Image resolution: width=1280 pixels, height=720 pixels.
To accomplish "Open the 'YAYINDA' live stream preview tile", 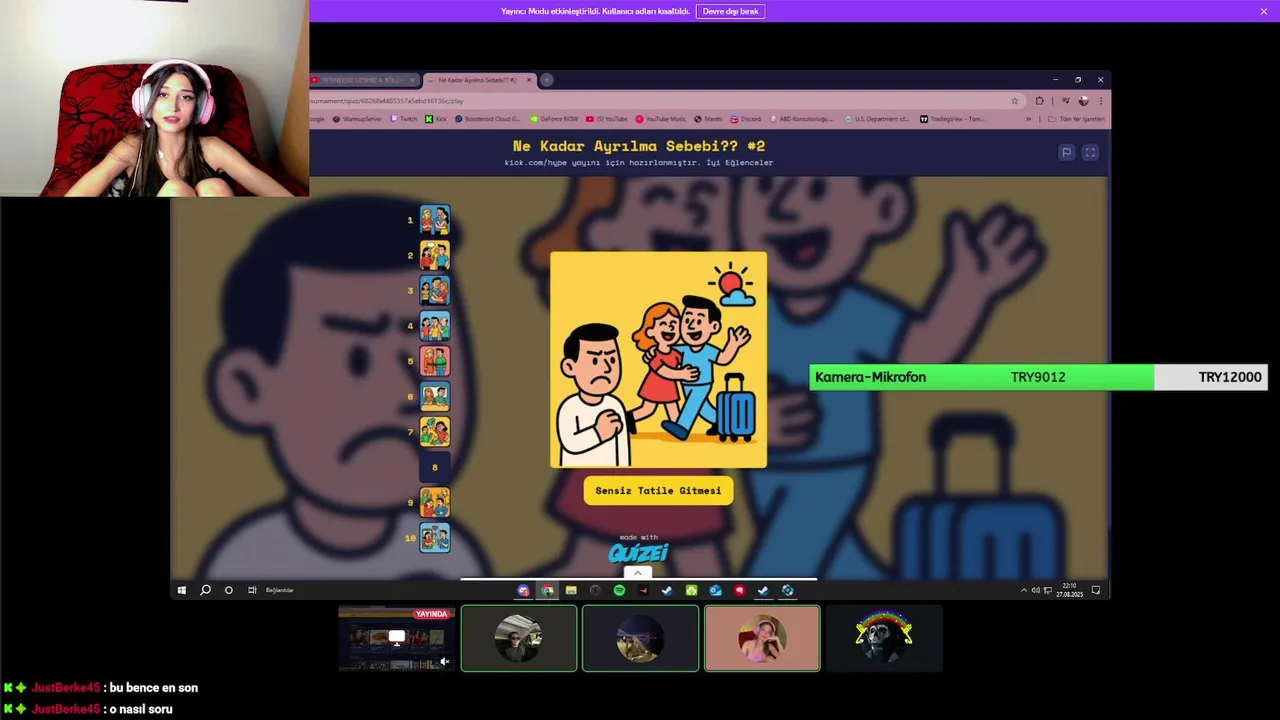I will pos(397,639).
